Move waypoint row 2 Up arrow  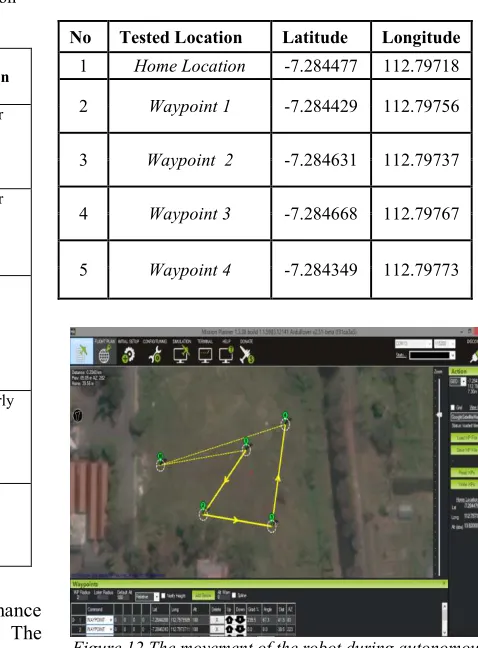229,629
